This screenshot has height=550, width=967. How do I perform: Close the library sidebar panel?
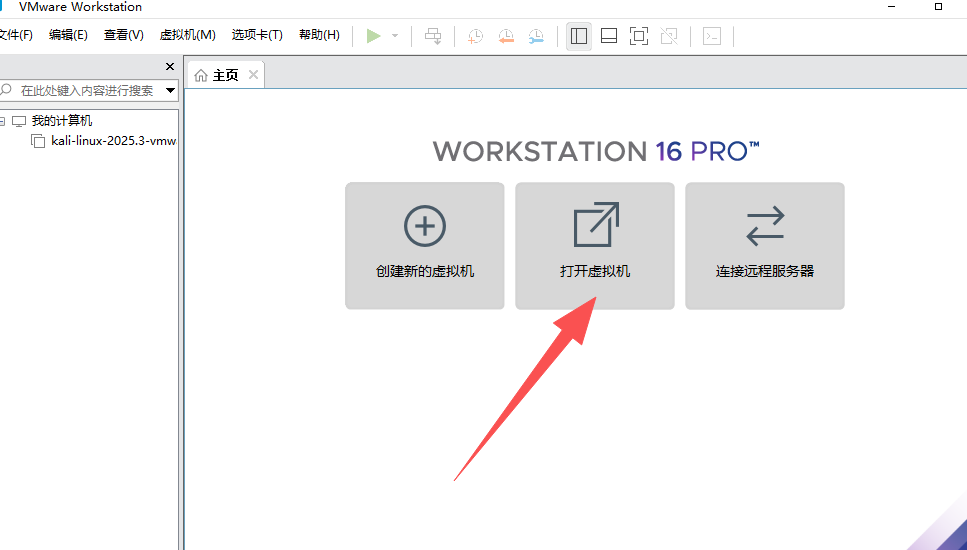[x=170, y=67]
